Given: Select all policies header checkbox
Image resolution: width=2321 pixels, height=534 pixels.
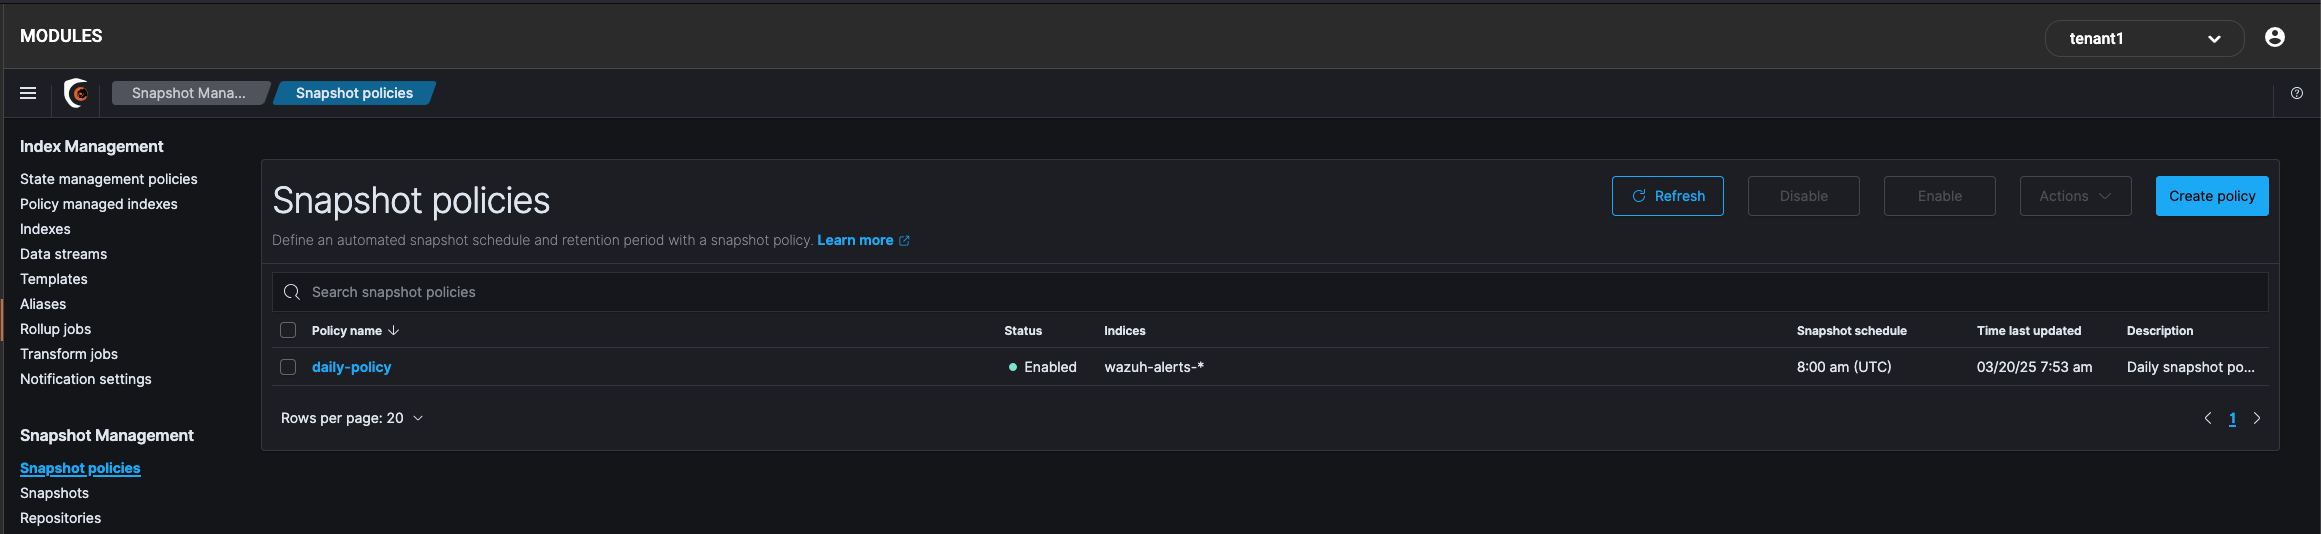Looking at the screenshot, I should click(x=288, y=330).
